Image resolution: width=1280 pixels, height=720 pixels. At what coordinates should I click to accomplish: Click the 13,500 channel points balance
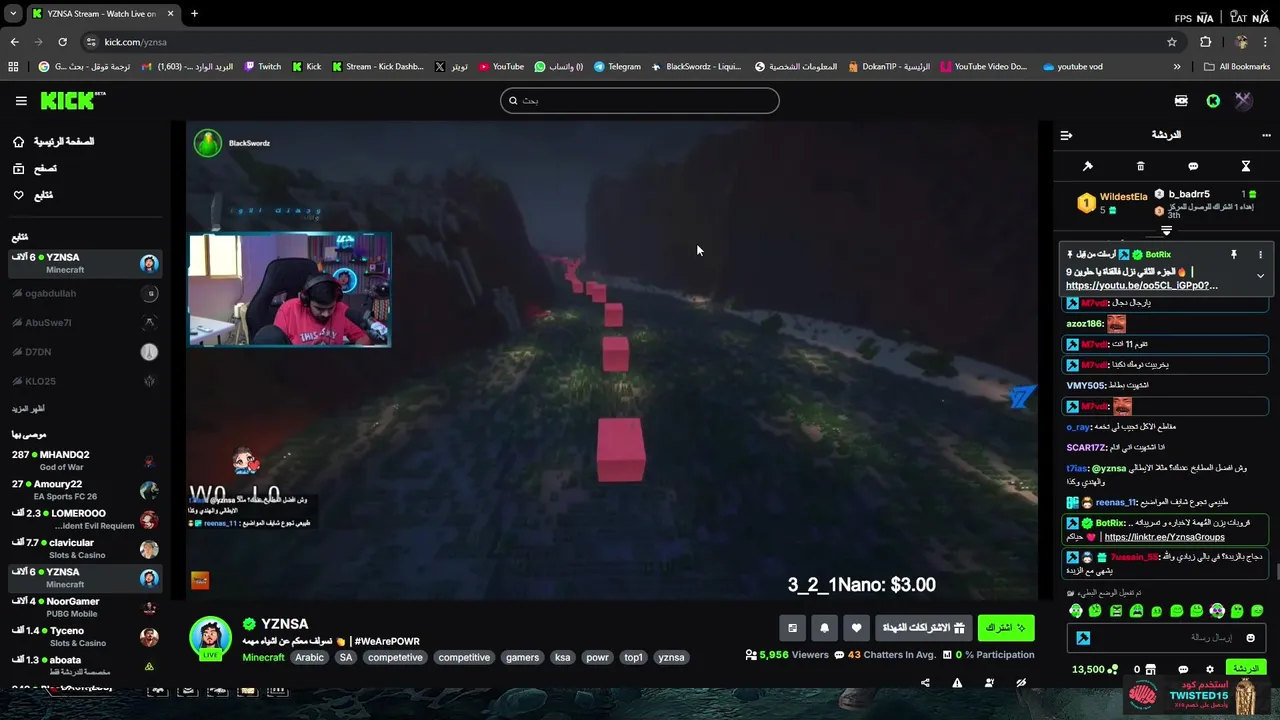[x=1093, y=669]
